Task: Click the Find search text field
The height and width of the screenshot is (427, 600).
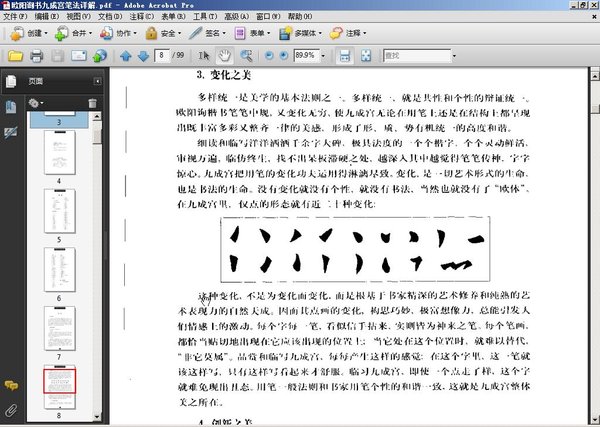Action: [417, 56]
